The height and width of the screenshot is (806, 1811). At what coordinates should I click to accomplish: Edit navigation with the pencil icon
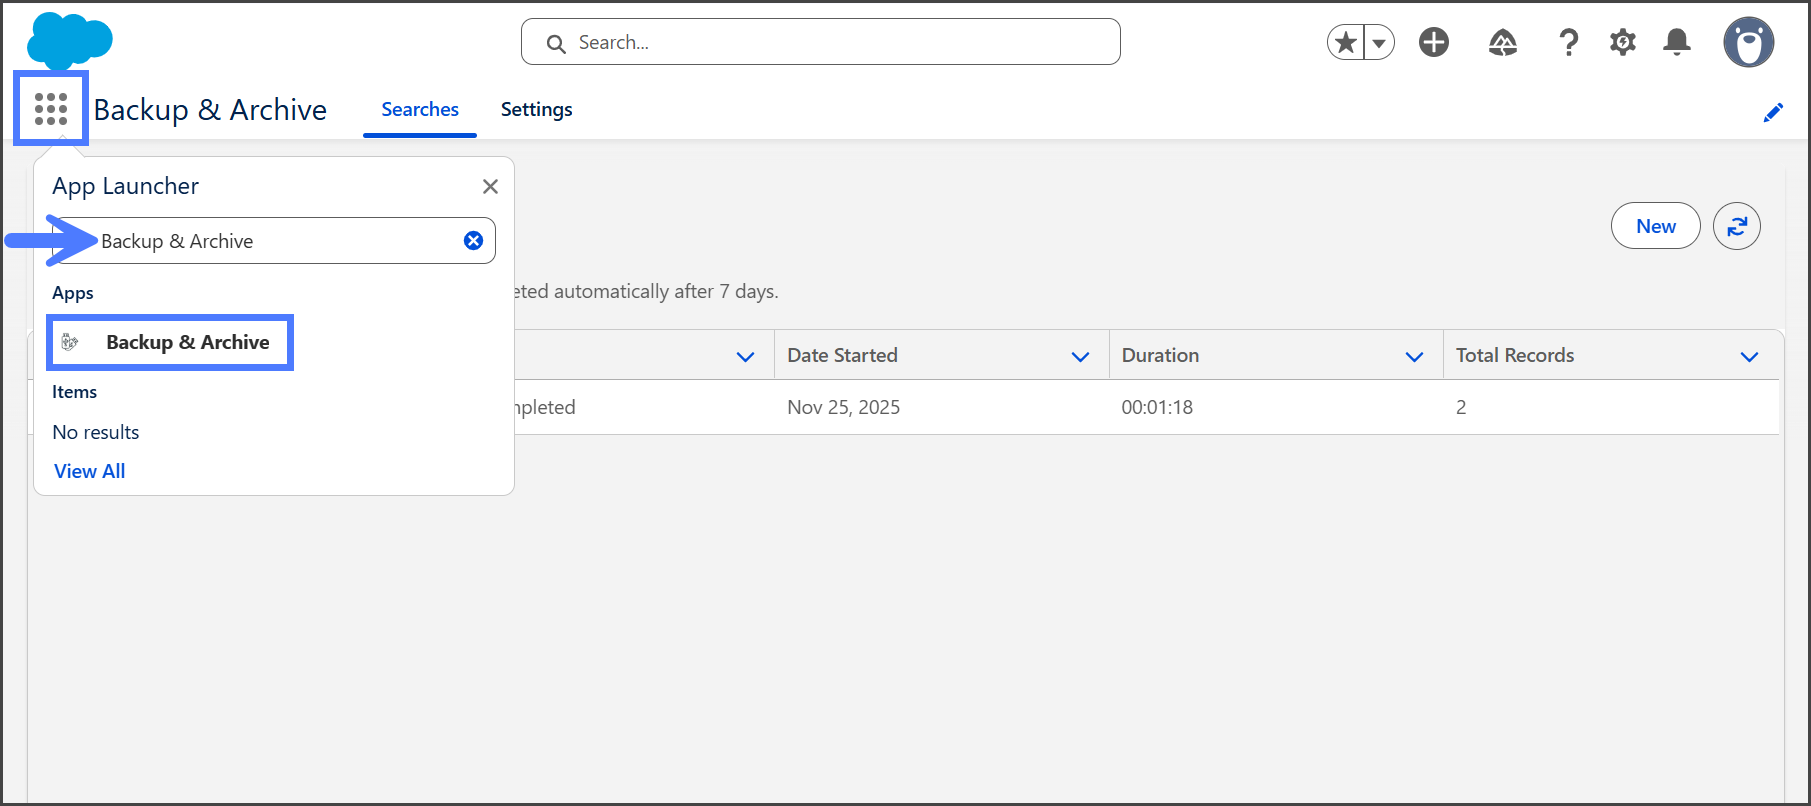(x=1772, y=113)
